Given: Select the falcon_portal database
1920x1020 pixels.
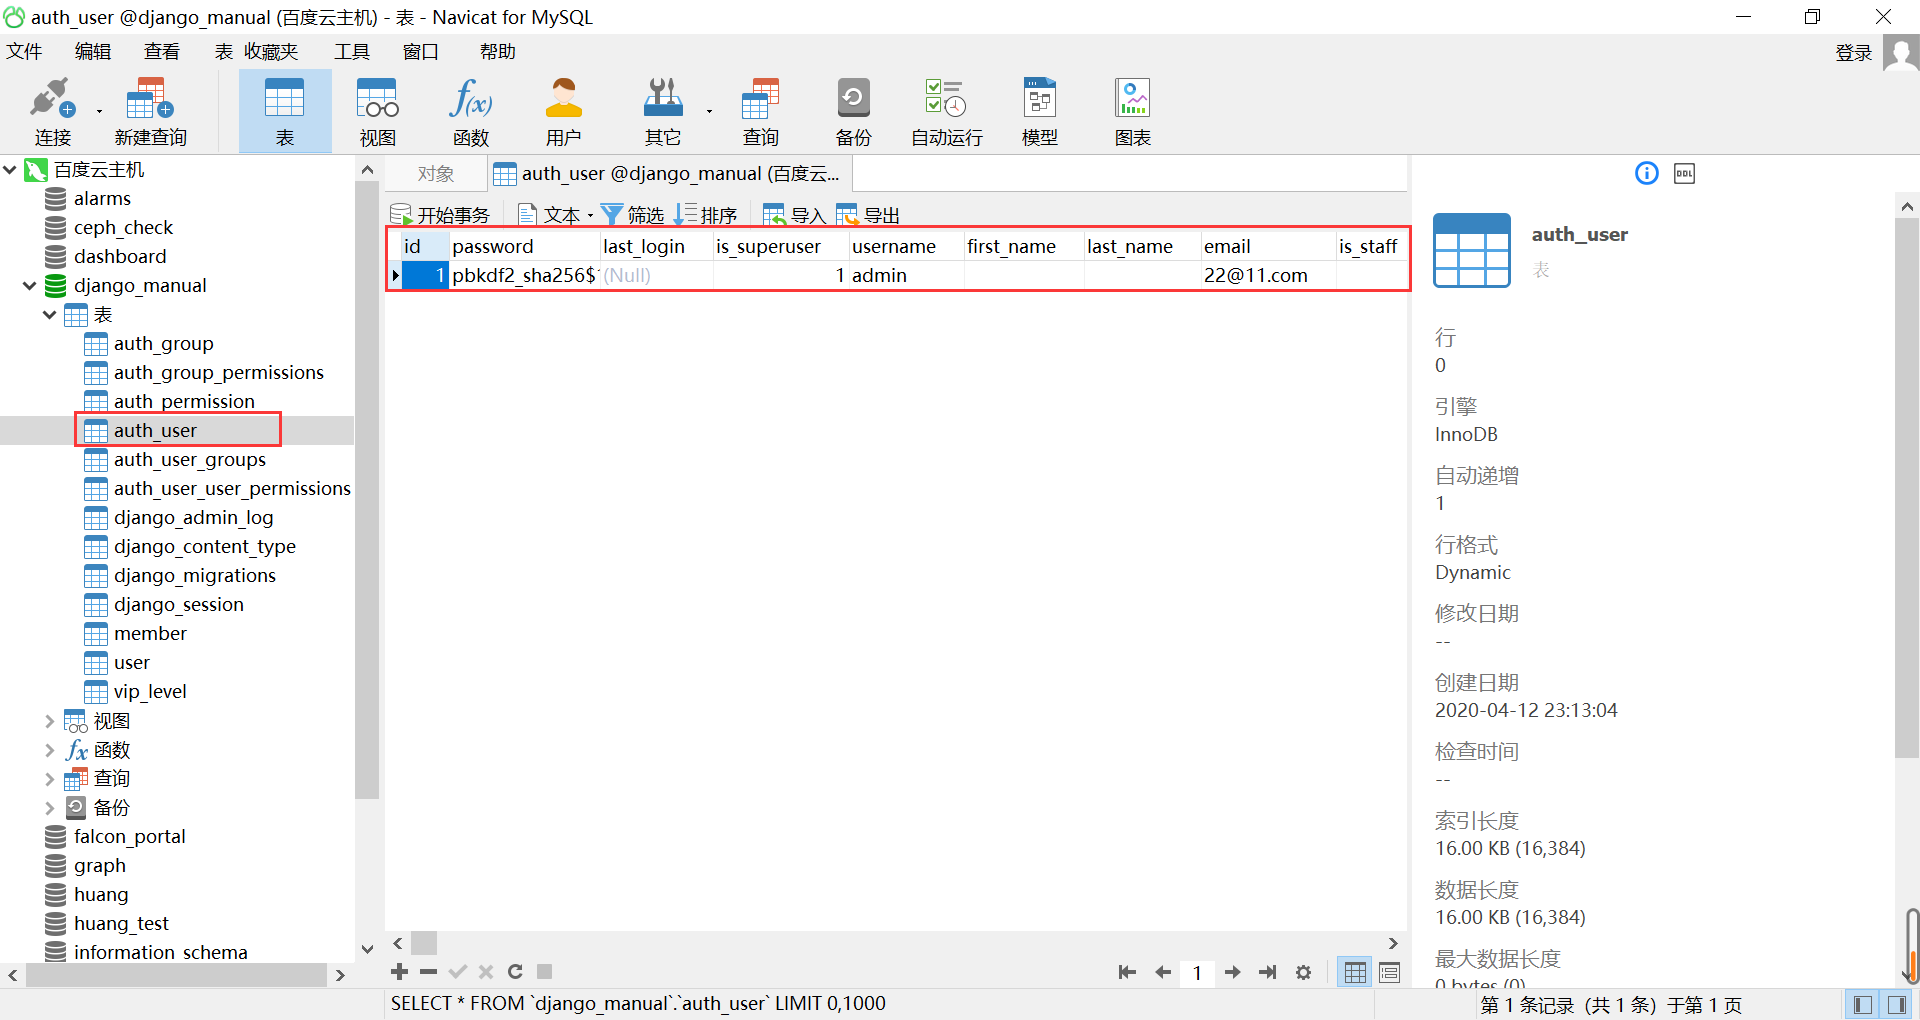Looking at the screenshot, I should [x=129, y=837].
